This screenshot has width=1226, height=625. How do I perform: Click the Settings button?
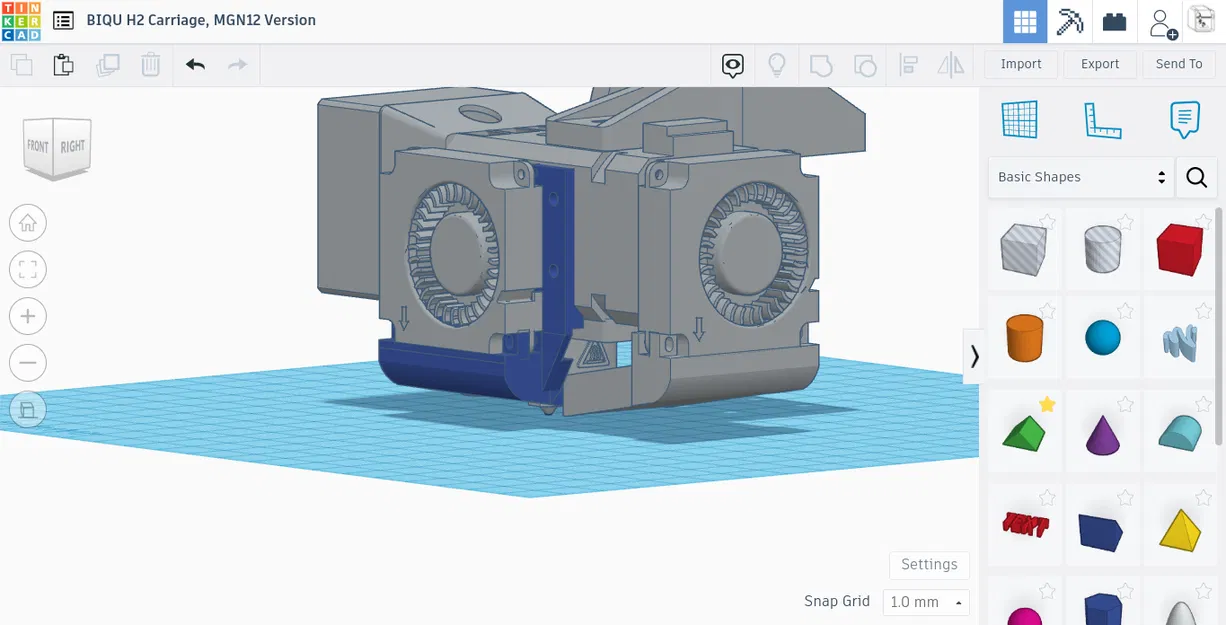tap(929, 564)
